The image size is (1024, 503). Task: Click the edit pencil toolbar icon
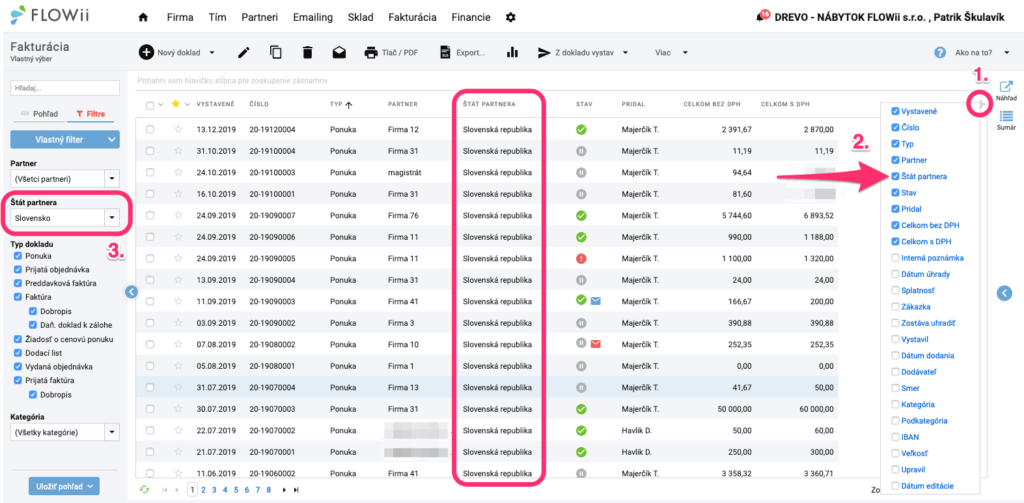pyautogui.click(x=244, y=53)
